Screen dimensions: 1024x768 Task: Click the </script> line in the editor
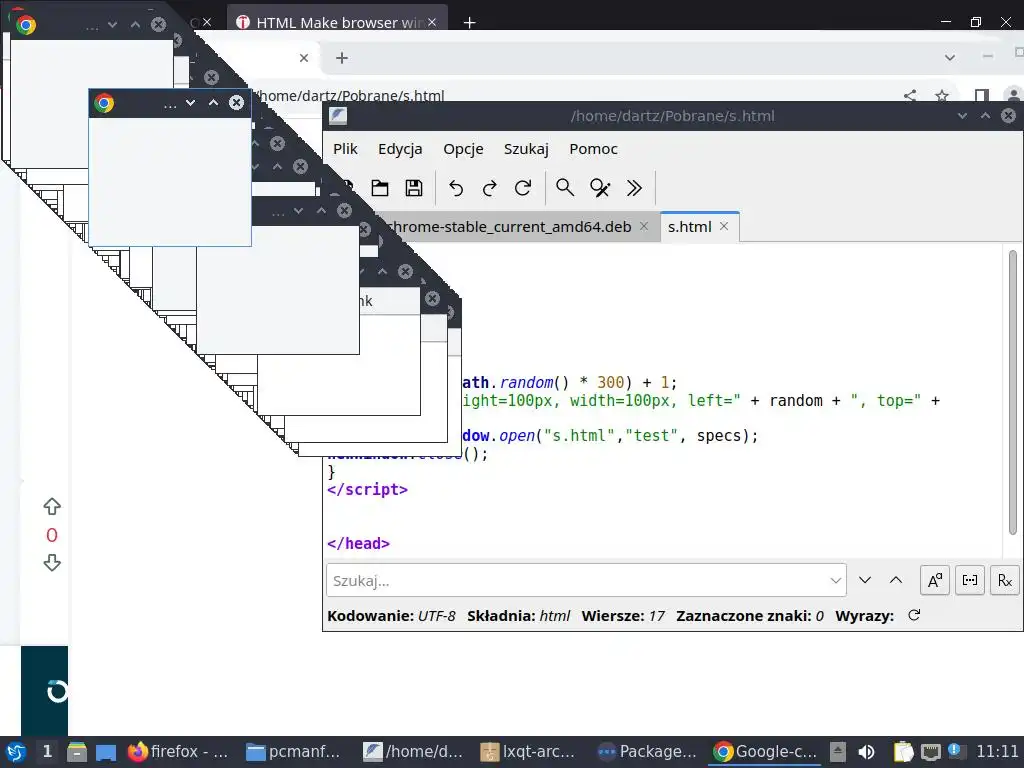pos(367,489)
